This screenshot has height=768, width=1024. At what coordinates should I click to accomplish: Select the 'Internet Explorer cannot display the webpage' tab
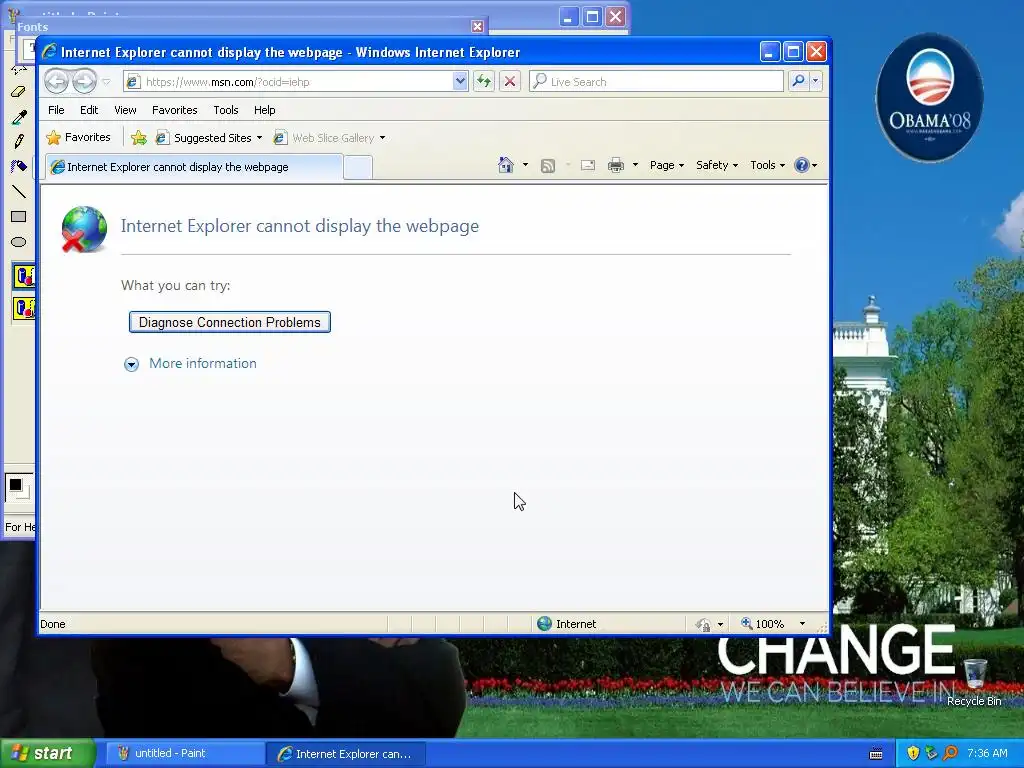click(194, 167)
